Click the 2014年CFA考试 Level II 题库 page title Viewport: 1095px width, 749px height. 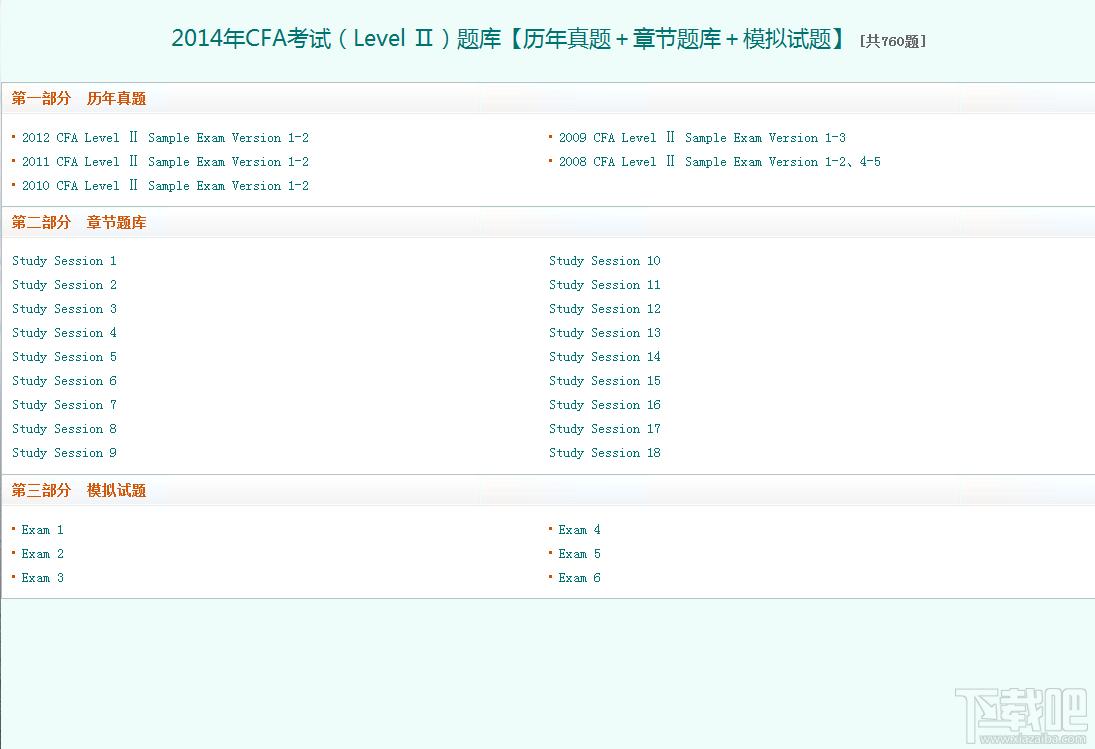point(510,38)
